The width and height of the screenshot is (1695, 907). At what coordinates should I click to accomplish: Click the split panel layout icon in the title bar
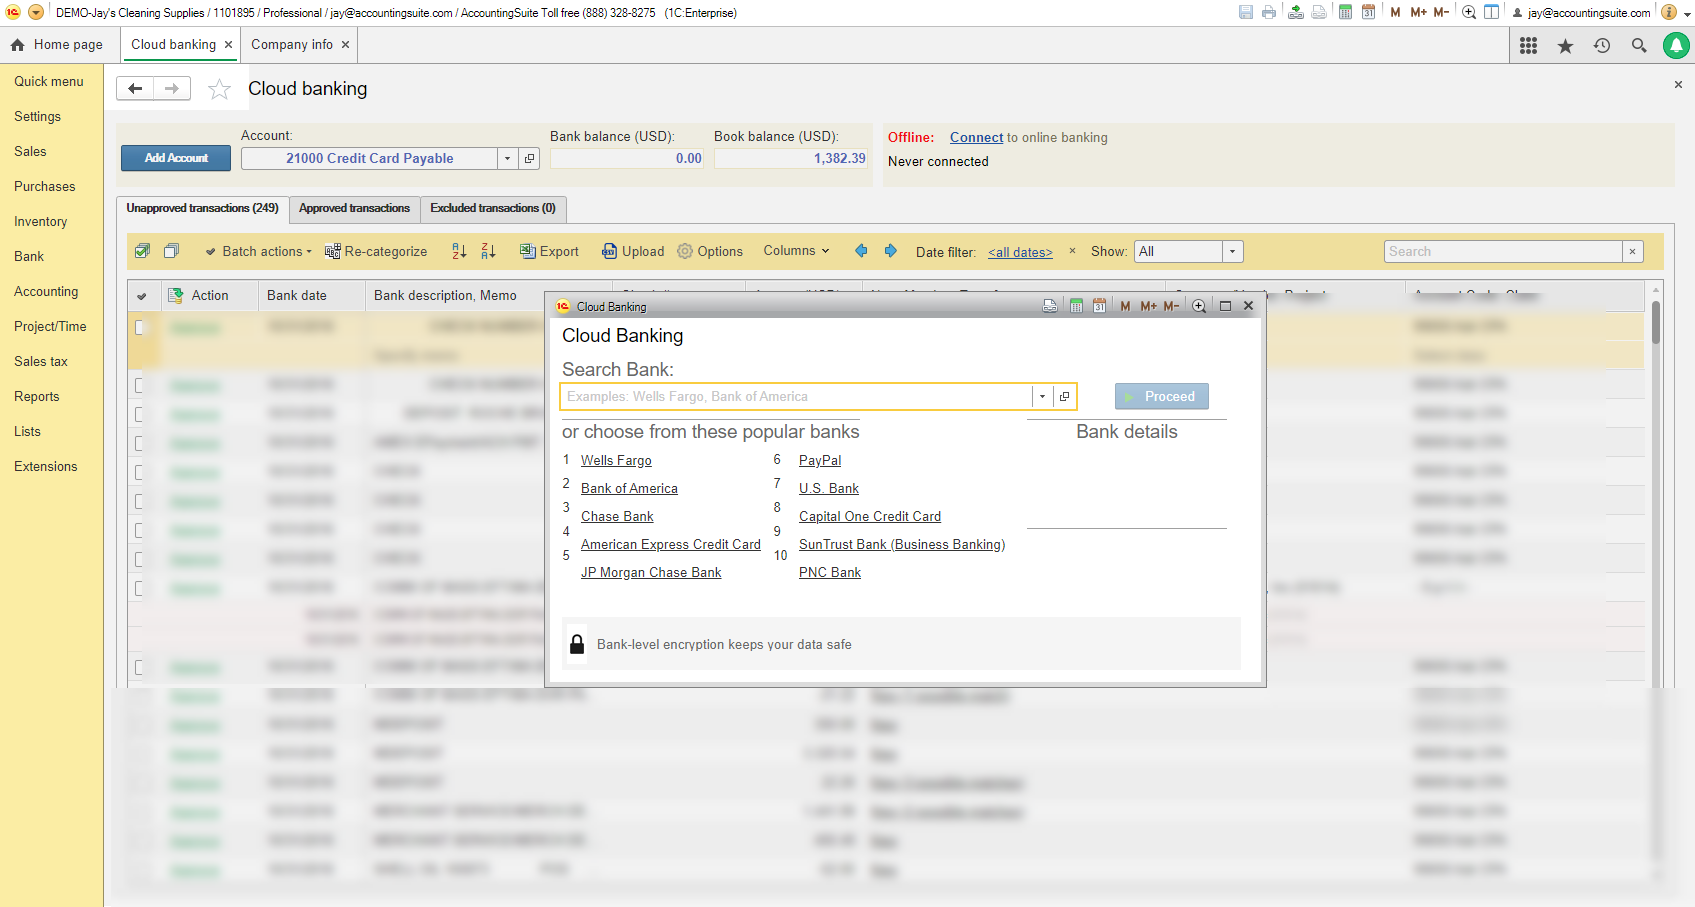[1491, 12]
